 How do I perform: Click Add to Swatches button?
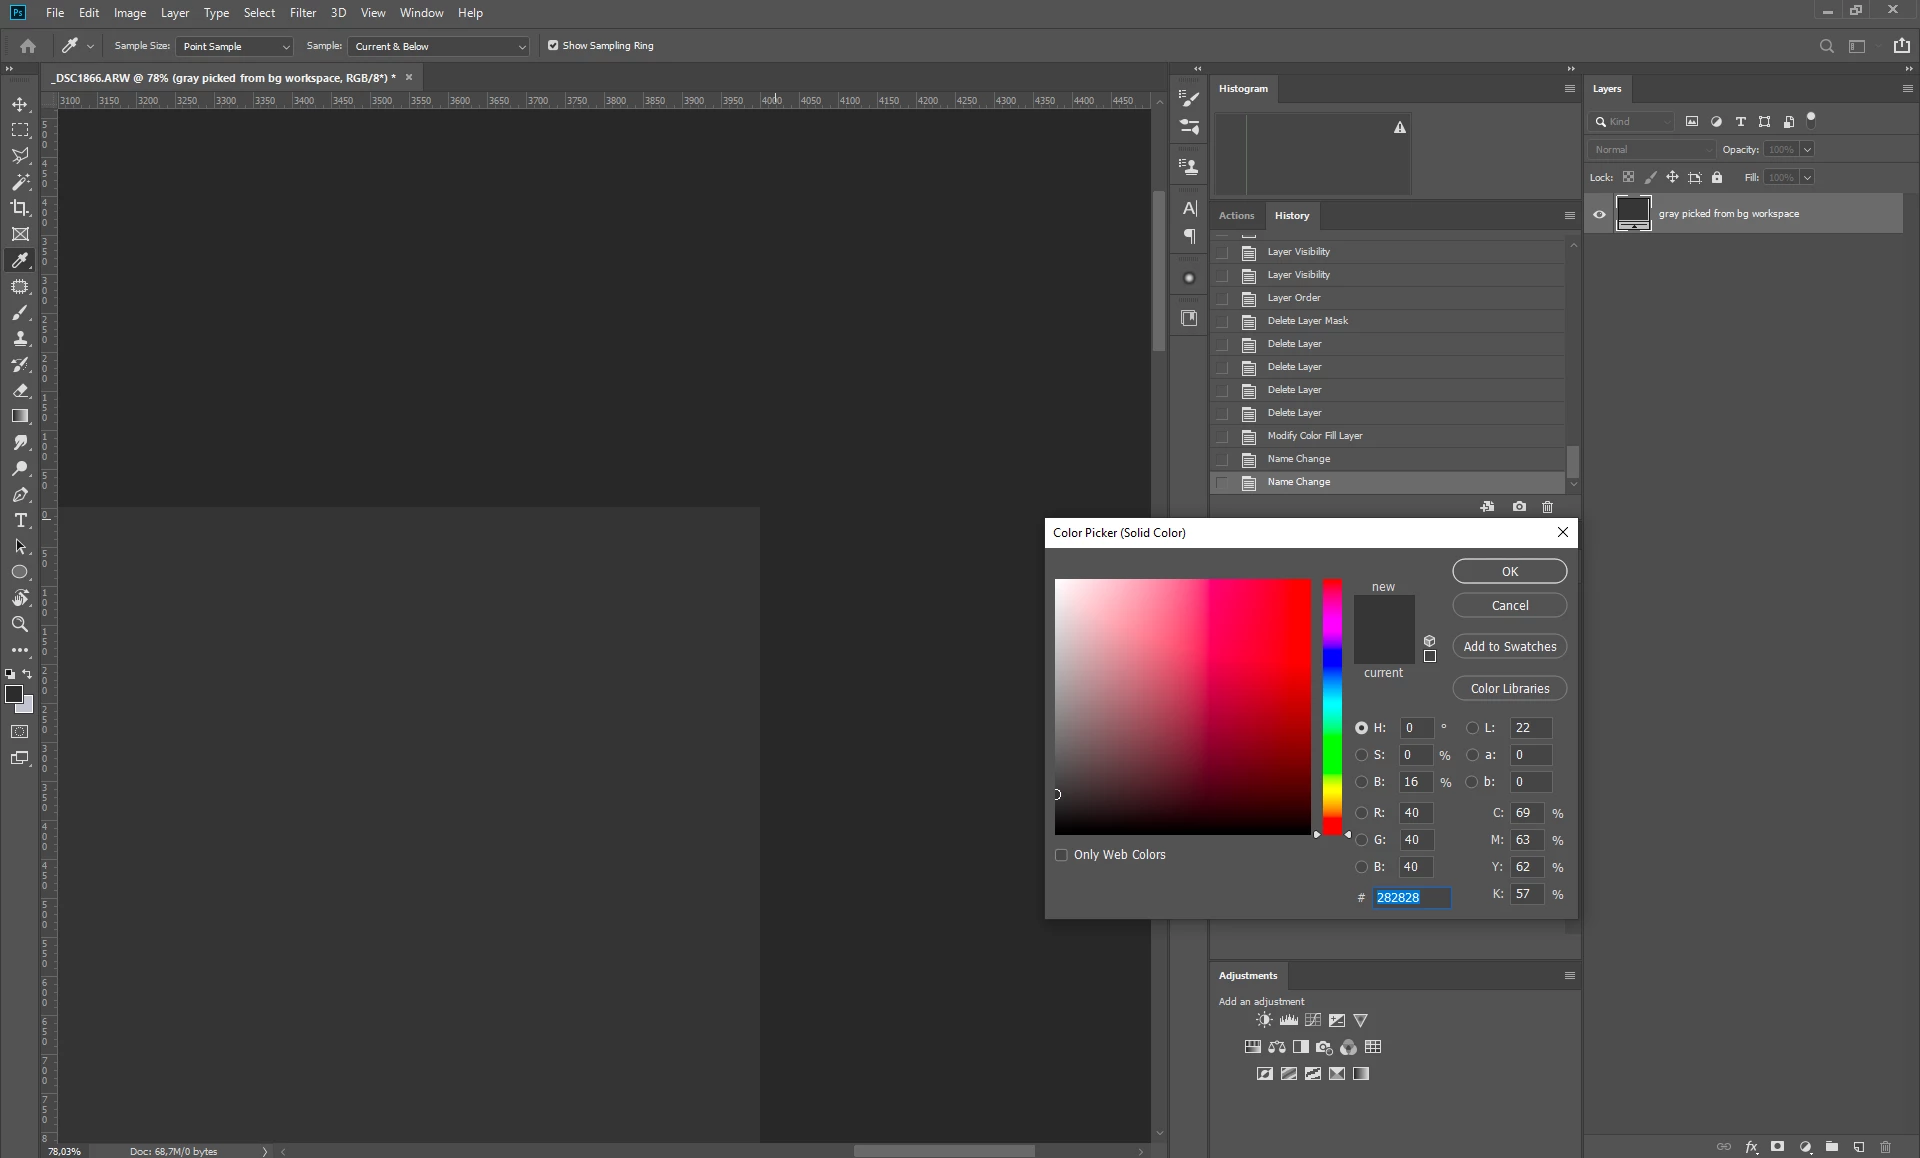tap(1509, 647)
